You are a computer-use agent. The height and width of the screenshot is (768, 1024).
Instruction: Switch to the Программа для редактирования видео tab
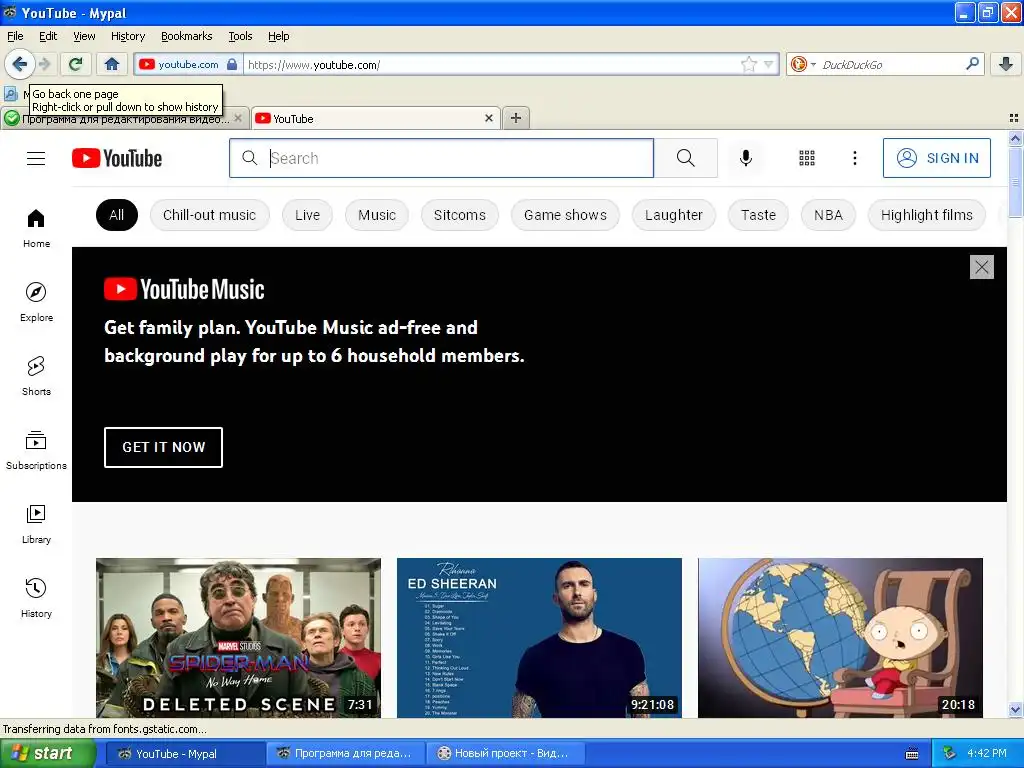coord(124,118)
